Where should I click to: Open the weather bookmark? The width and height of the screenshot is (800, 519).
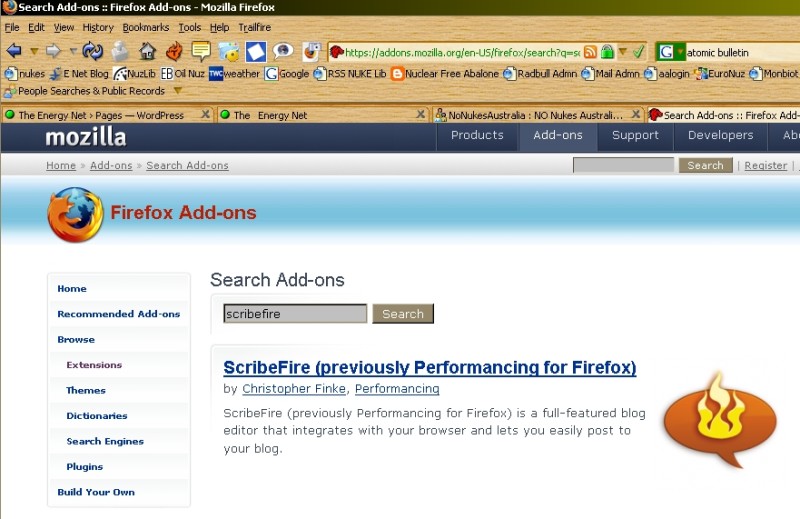coord(234,73)
